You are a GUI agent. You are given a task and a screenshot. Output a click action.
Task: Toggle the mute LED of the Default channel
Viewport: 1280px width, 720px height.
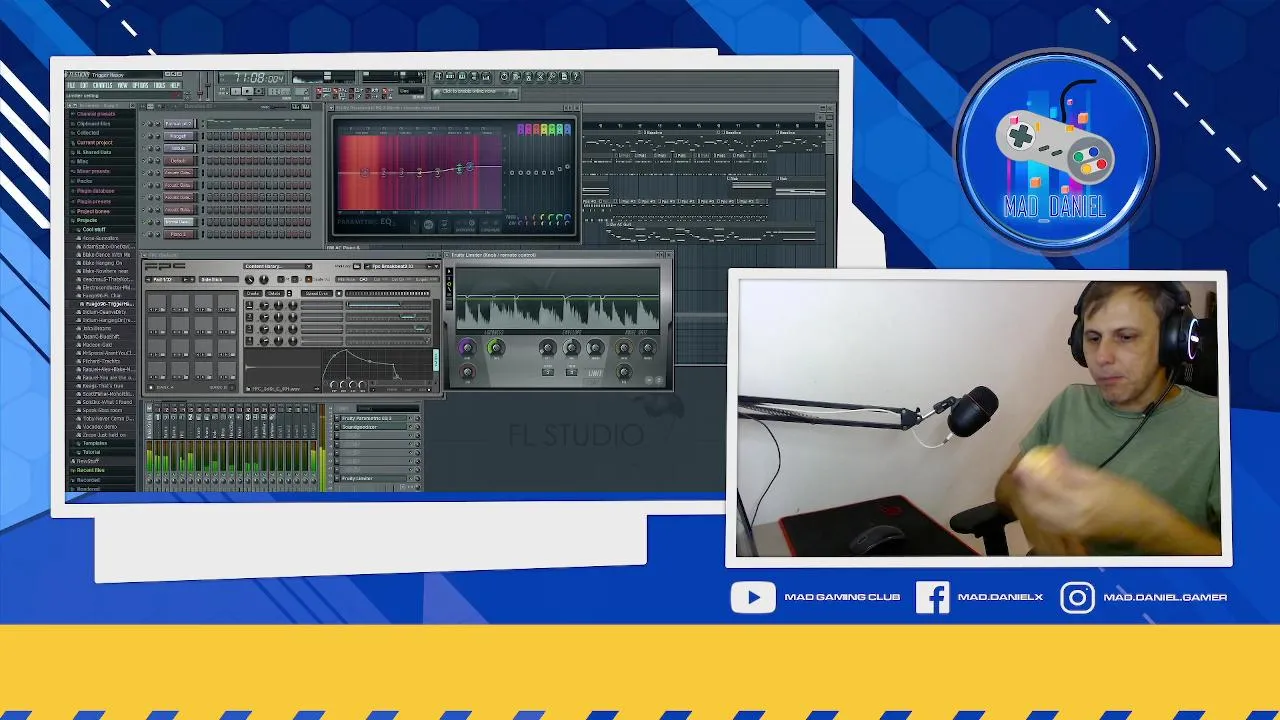coord(143,161)
